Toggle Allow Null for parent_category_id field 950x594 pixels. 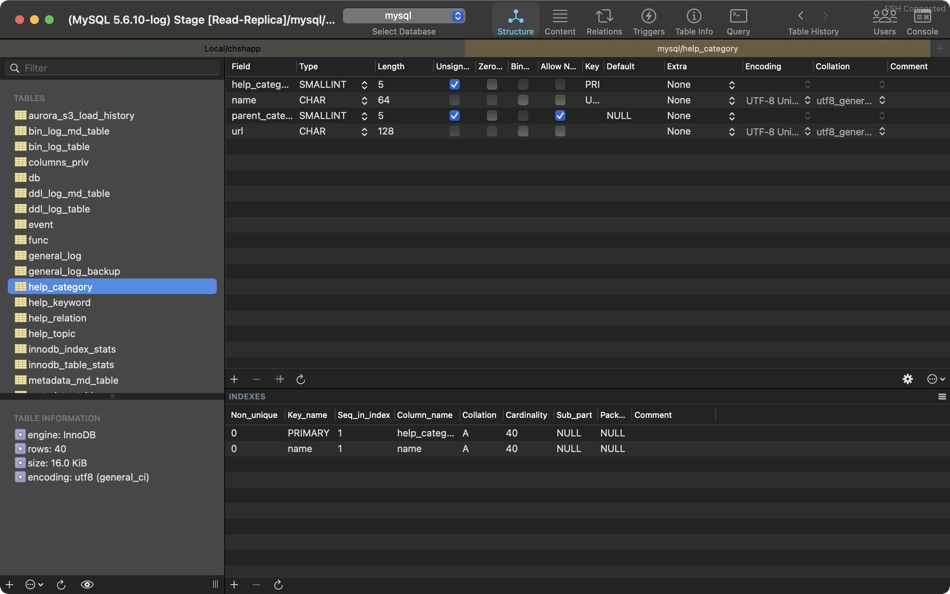click(x=560, y=116)
